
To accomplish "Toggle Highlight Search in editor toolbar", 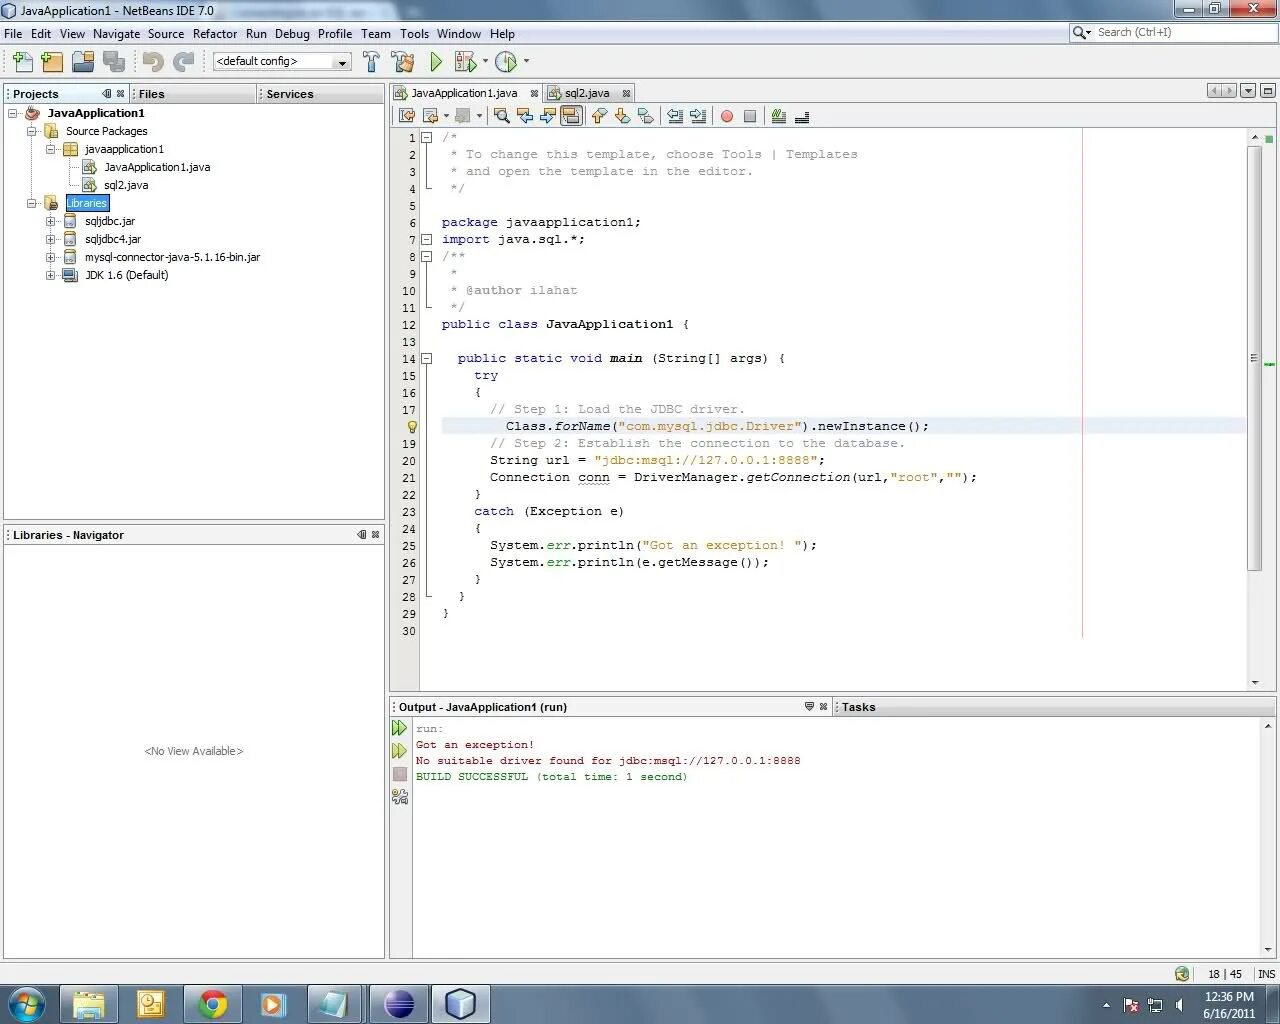I will (571, 116).
